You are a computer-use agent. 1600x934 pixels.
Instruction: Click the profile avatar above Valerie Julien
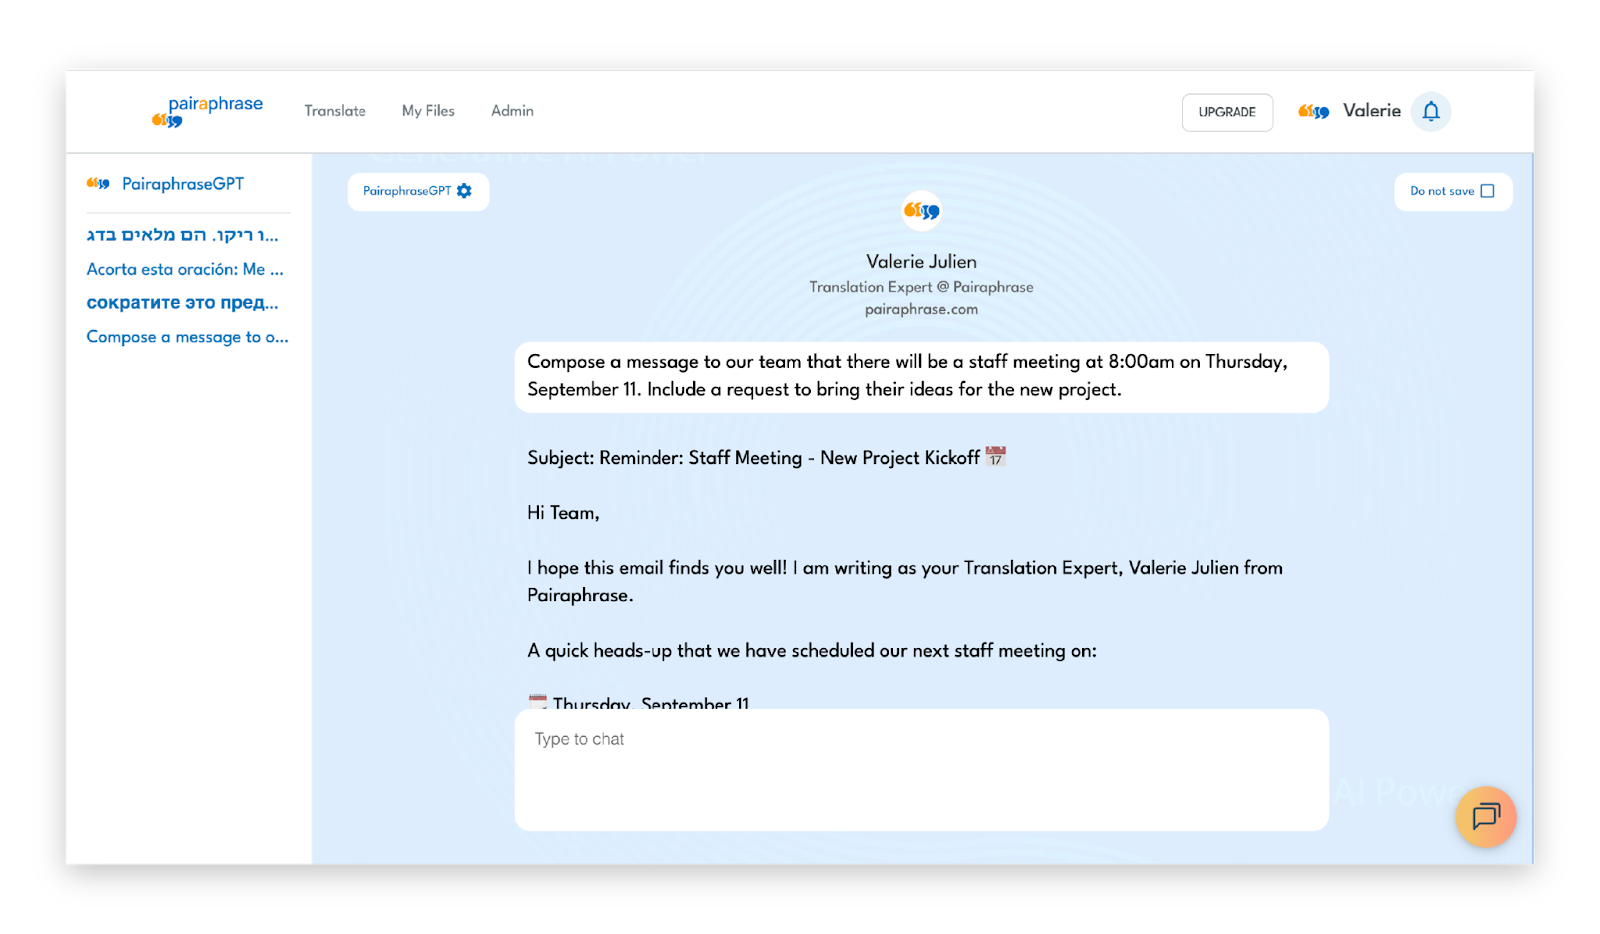(921, 211)
